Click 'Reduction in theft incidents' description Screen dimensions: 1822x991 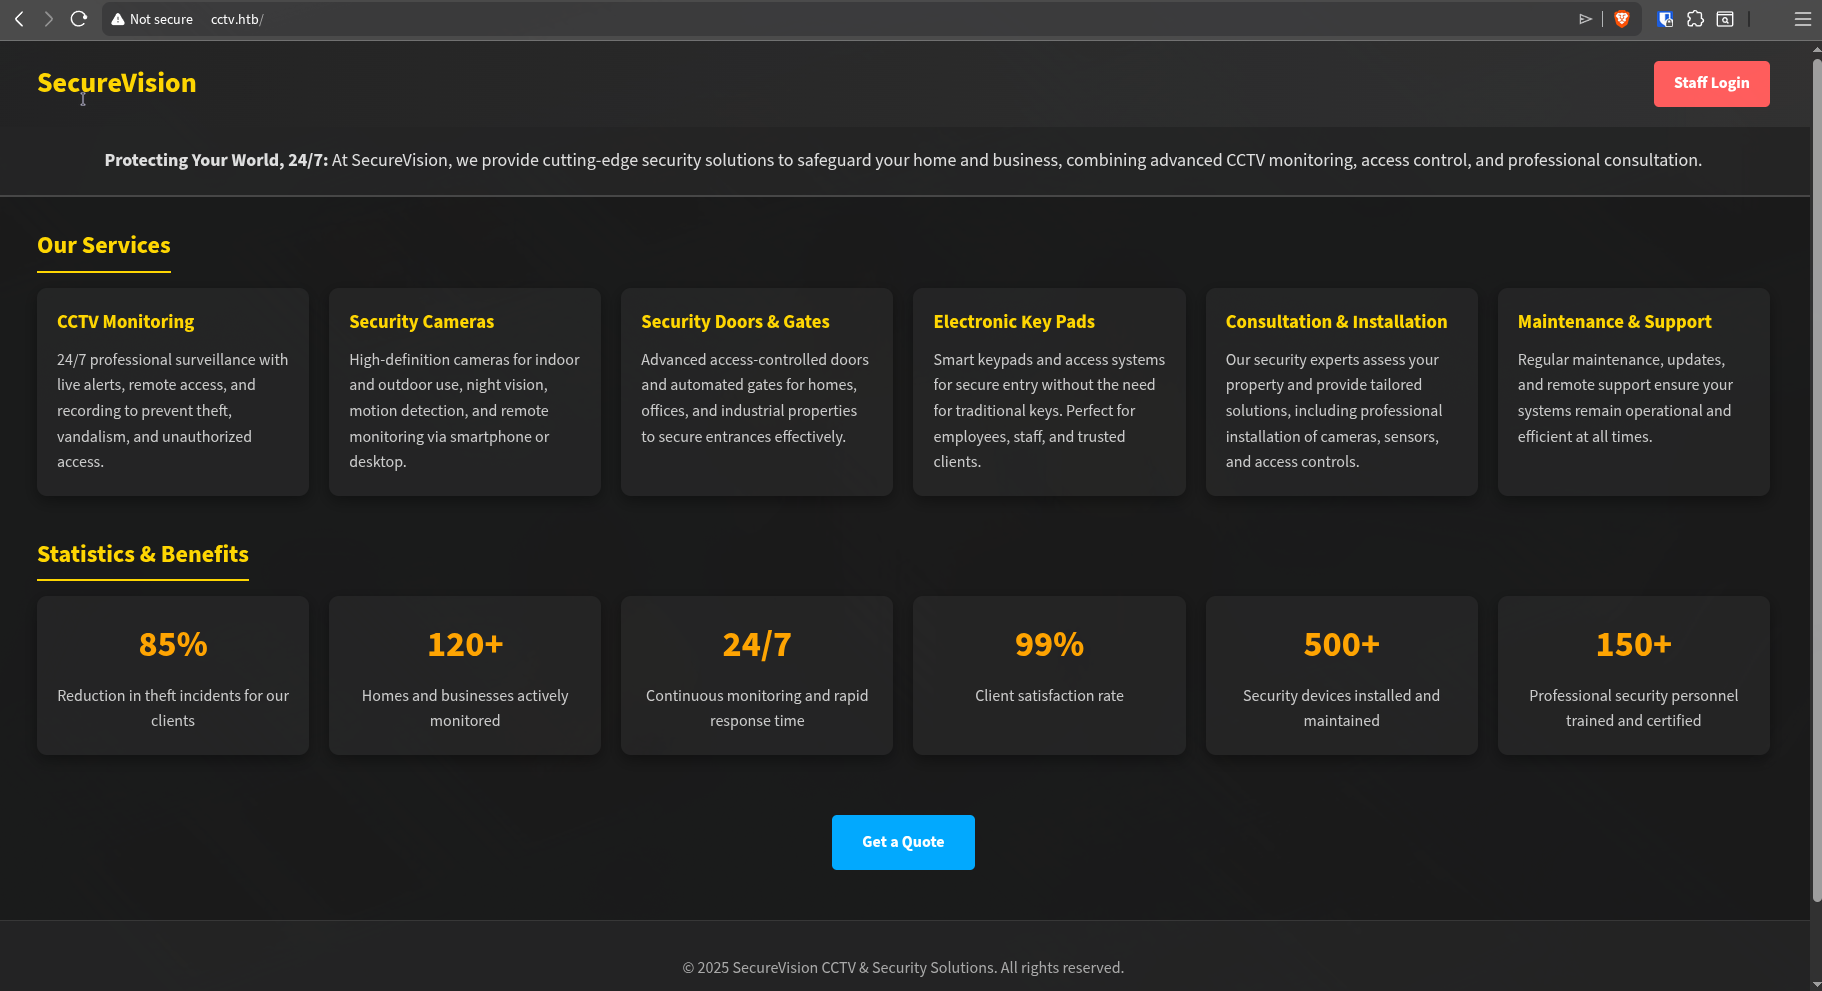pos(173,708)
